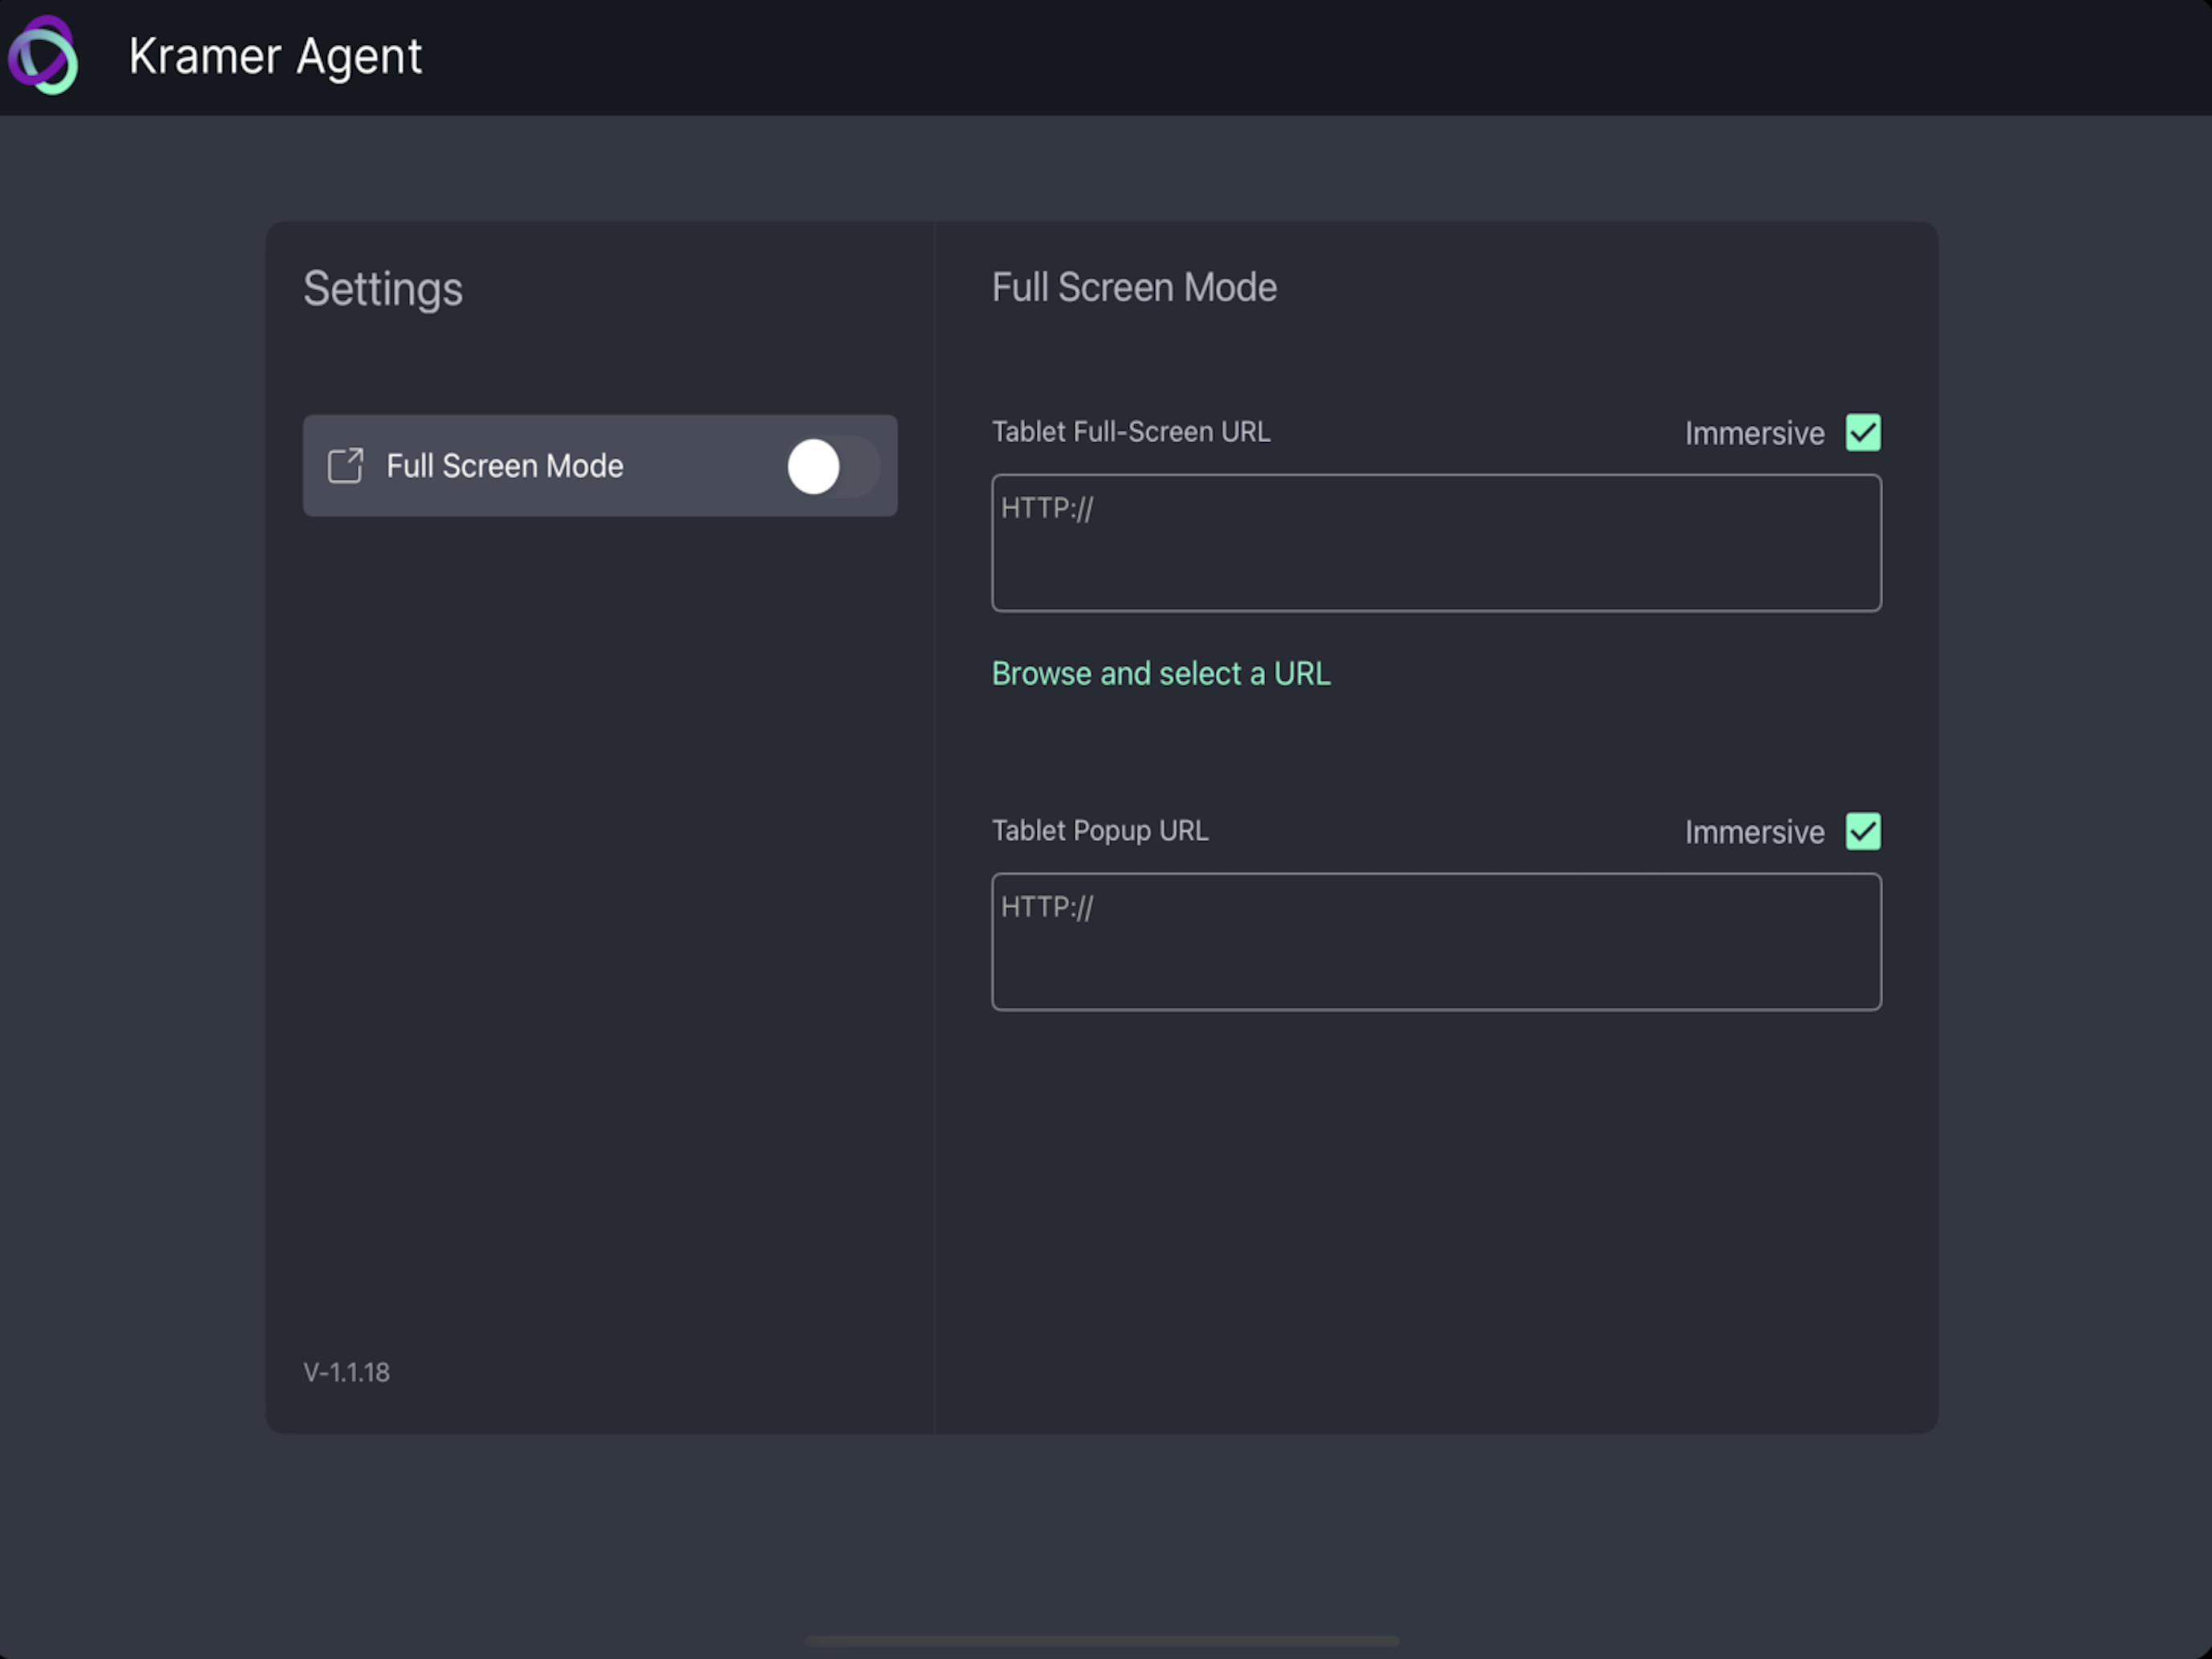This screenshot has height=1659, width=2212.
Task: Click the V-1.1.18 version label
Action: [347, 1372]
